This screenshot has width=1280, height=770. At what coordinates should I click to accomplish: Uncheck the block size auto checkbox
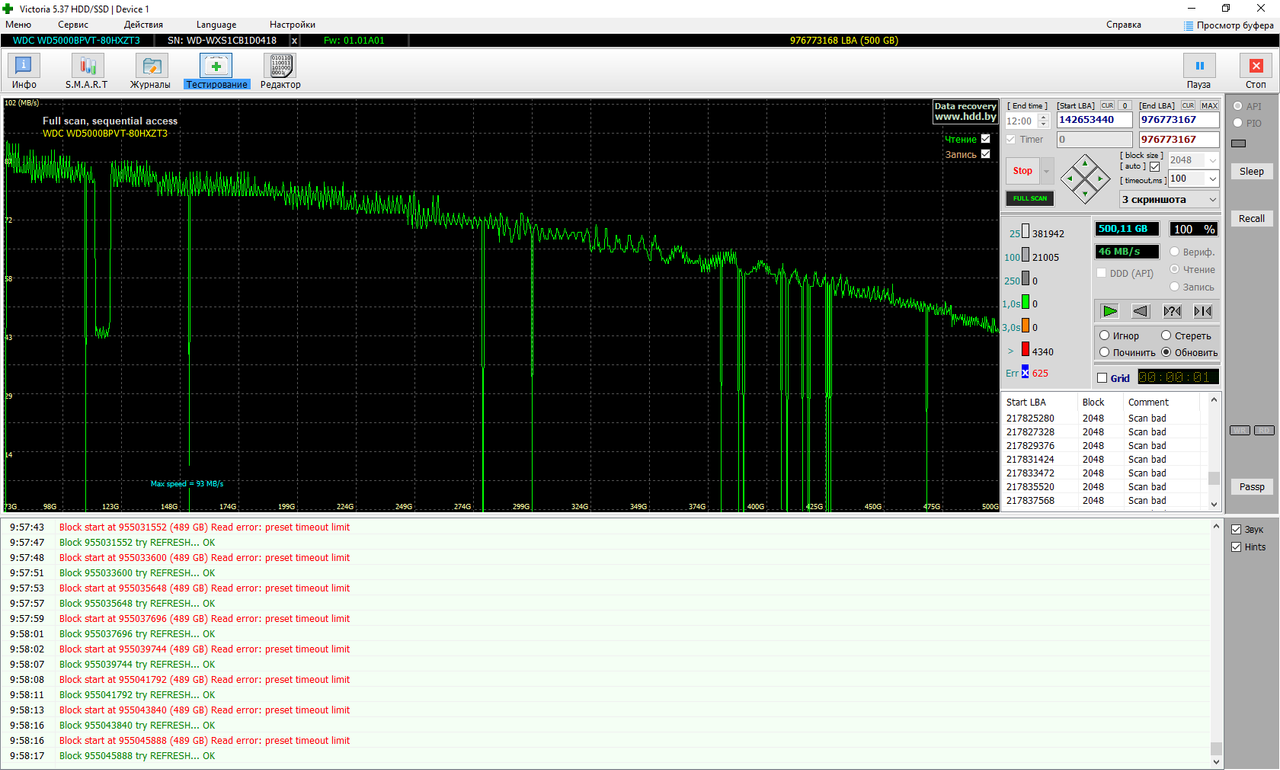[1155, 166]
